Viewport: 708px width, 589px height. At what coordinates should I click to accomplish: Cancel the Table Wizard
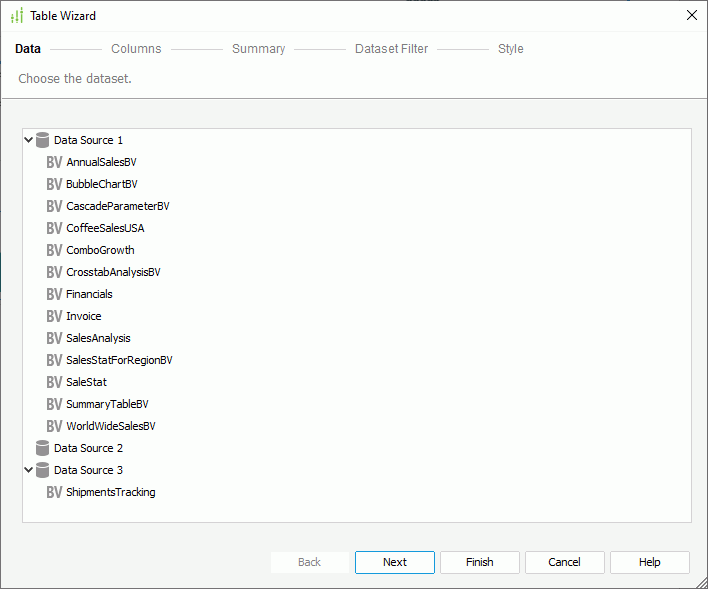[x=564, y=562]
